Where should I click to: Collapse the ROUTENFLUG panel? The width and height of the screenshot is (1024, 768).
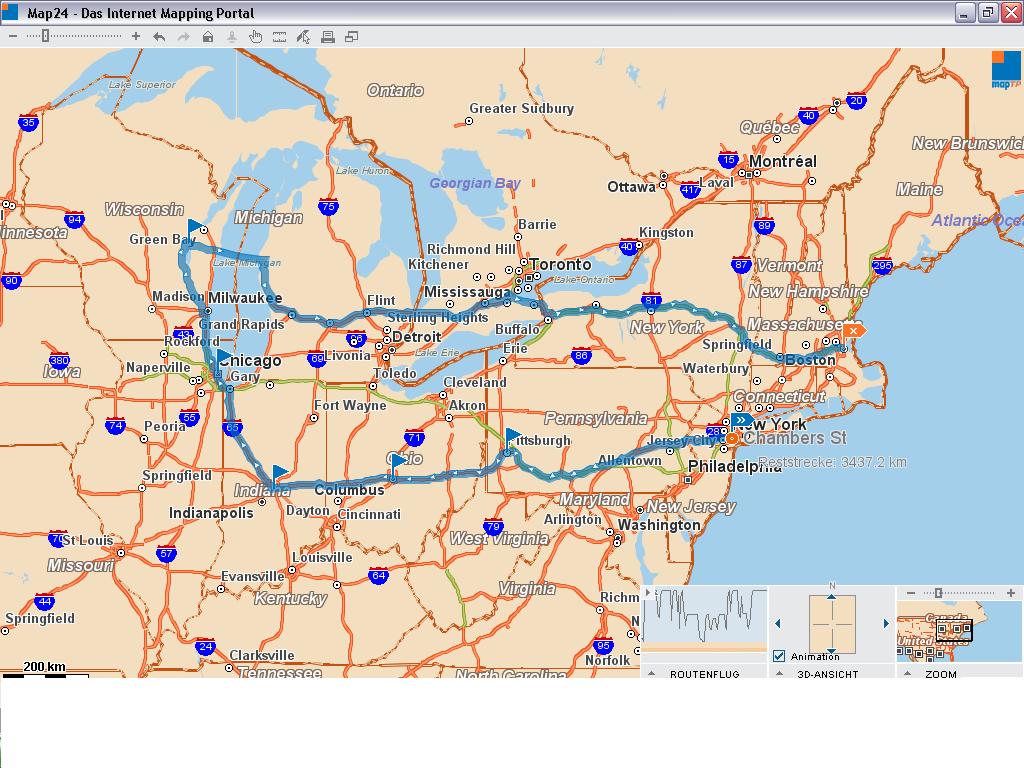(652, 674)
